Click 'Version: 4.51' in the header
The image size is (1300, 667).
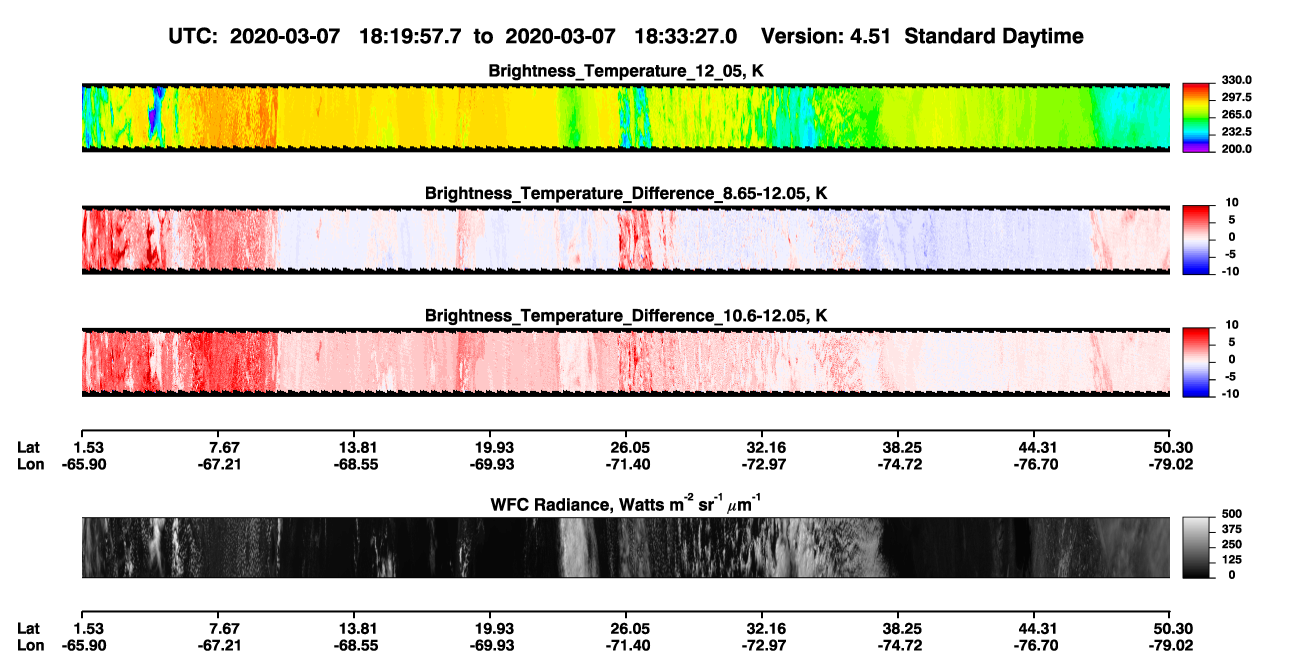pyautogui.click(x=826, y=36)
